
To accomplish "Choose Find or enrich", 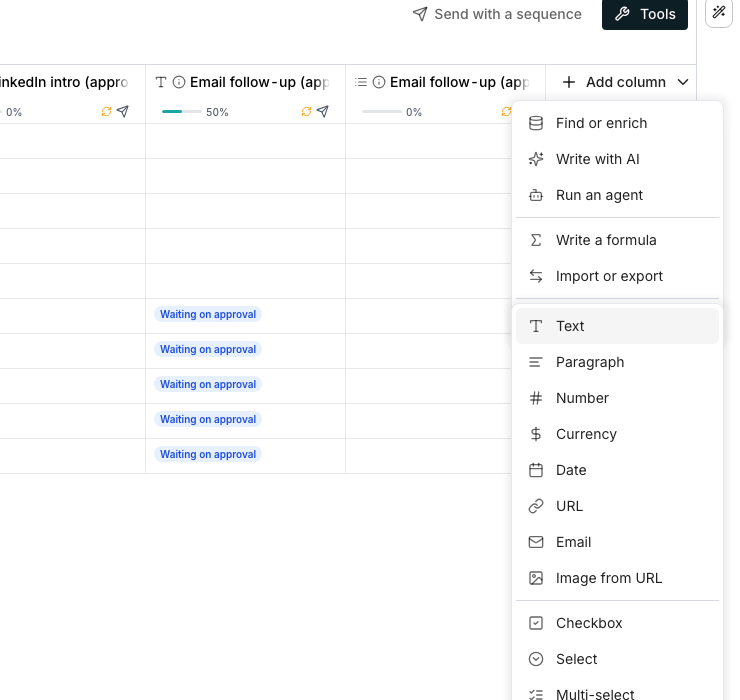I will 617,123.
